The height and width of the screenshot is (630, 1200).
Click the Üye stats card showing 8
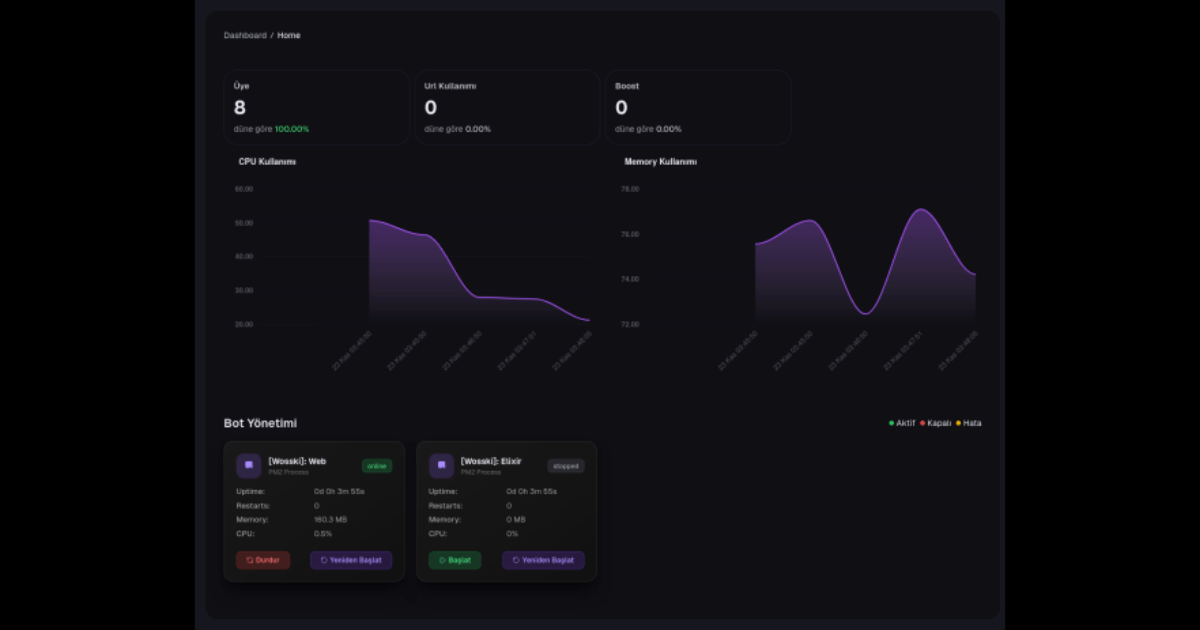coord(316,106)
